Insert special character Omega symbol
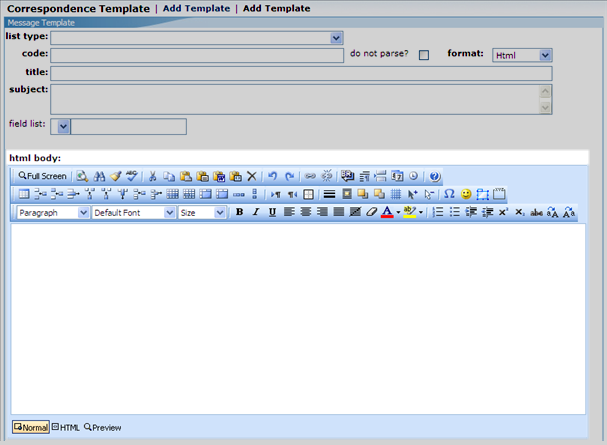Screen dimensions: 607x445 [x=449, y=194]
